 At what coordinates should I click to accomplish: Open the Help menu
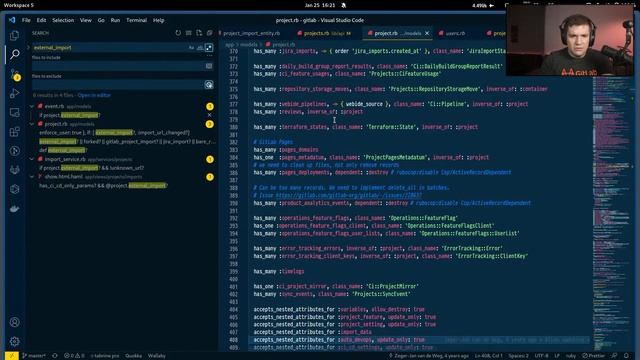[x=158, y=20]
